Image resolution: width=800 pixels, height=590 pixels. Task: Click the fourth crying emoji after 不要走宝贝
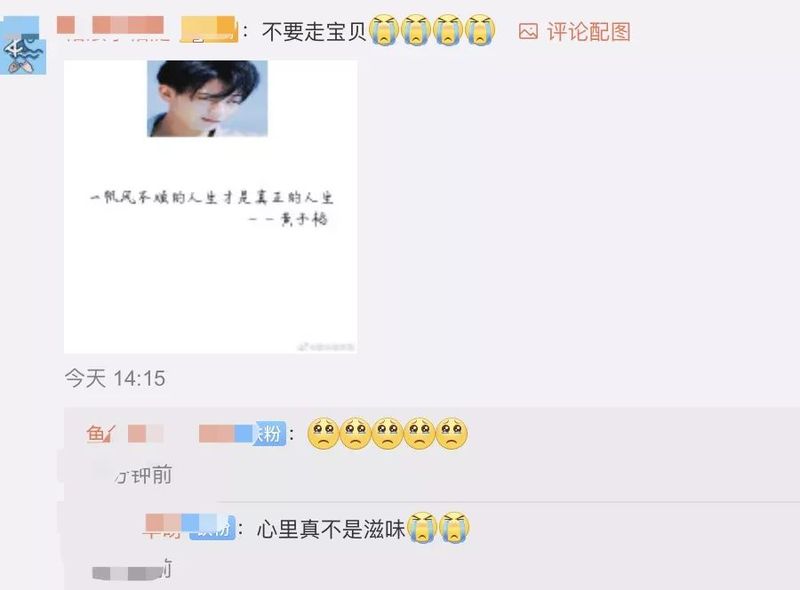click(x=480, y=30)
